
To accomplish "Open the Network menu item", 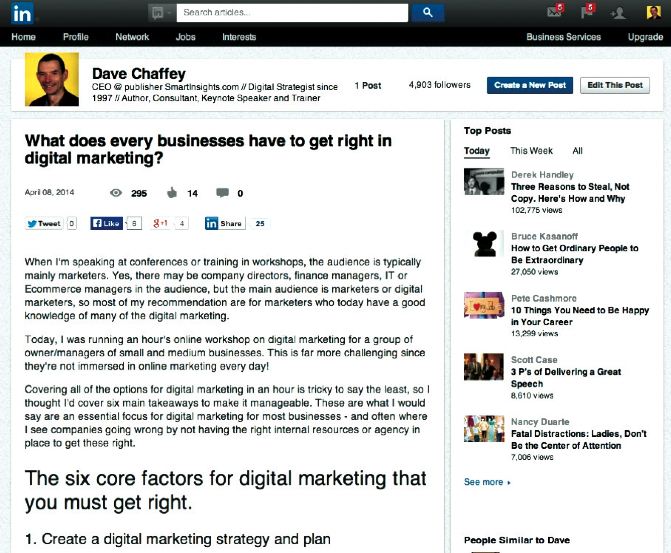I will click(x=132, y=37).
